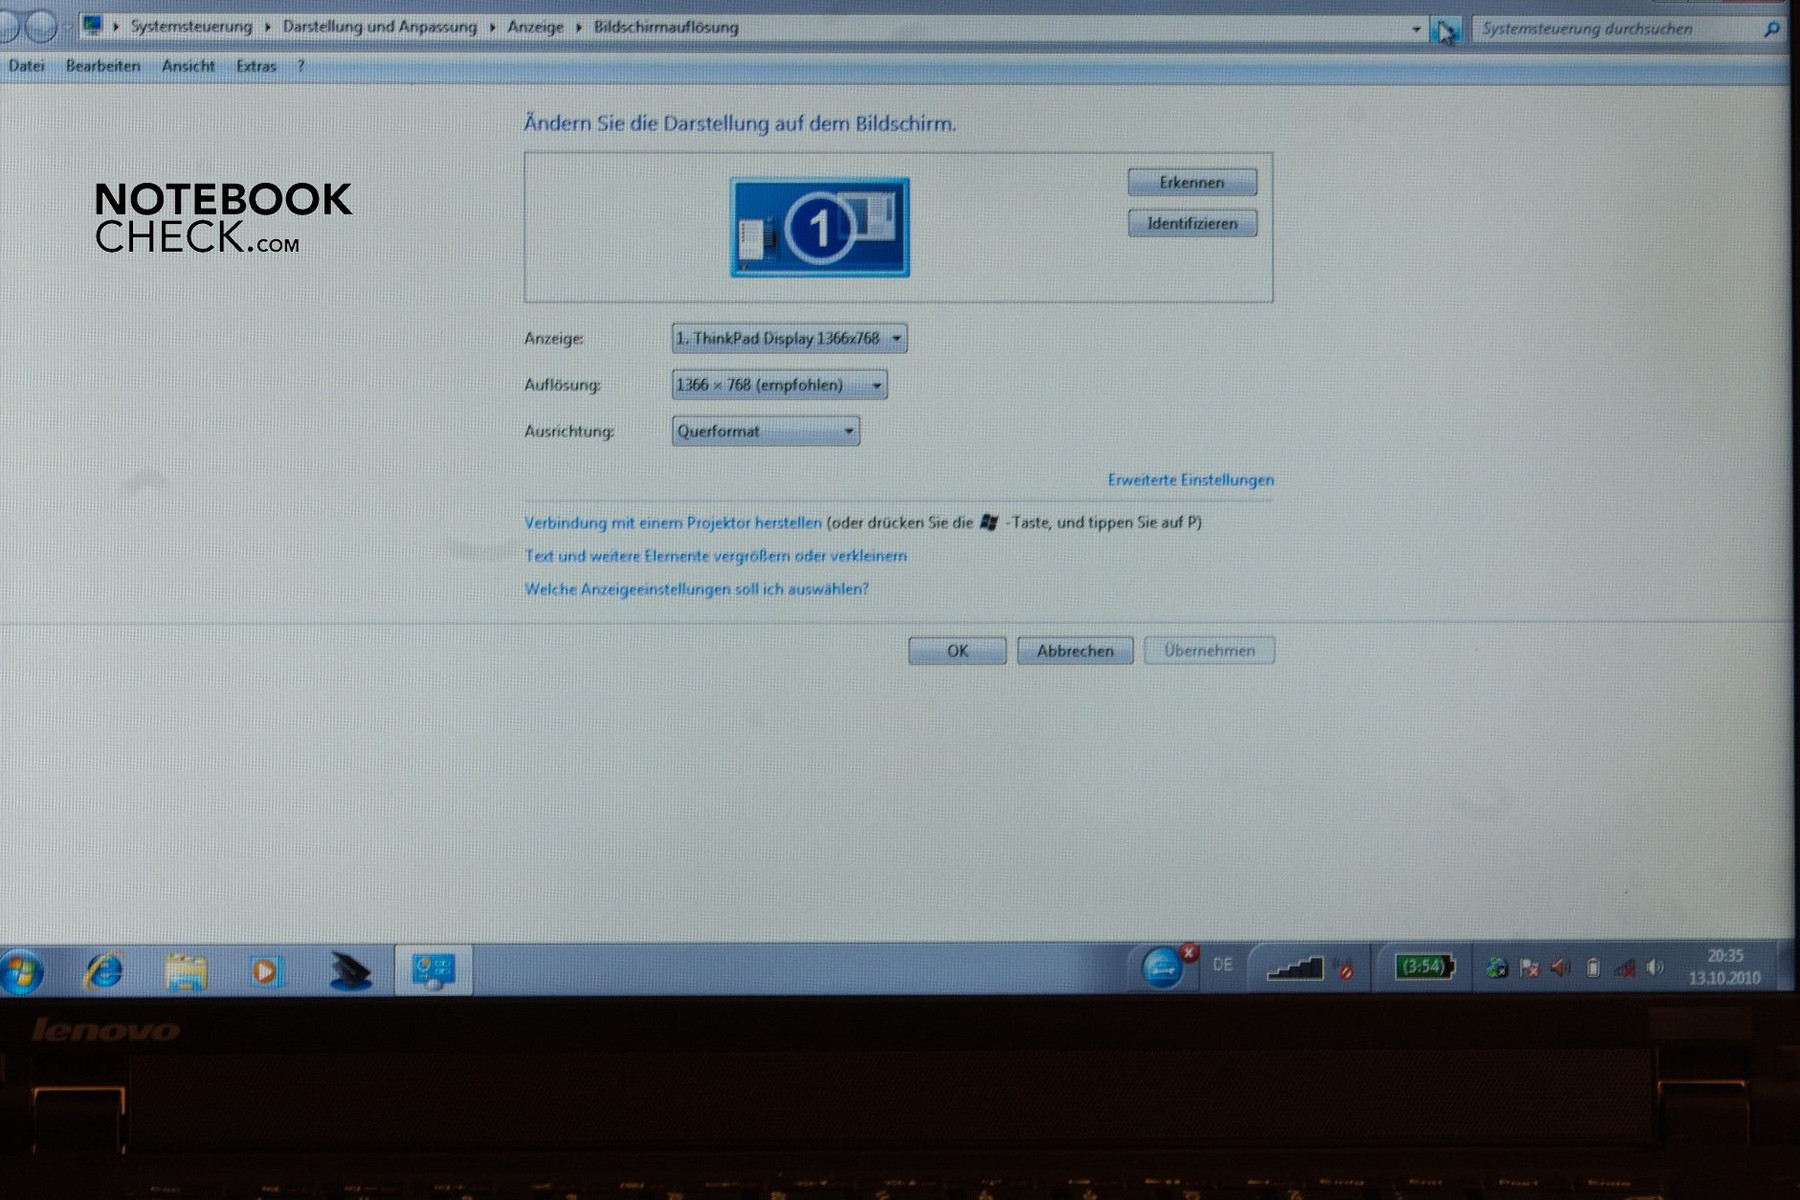This screenshot has height=1200, width=1800.
Task: Click the search magnifier icon
Action: [x=1771, y=29]
